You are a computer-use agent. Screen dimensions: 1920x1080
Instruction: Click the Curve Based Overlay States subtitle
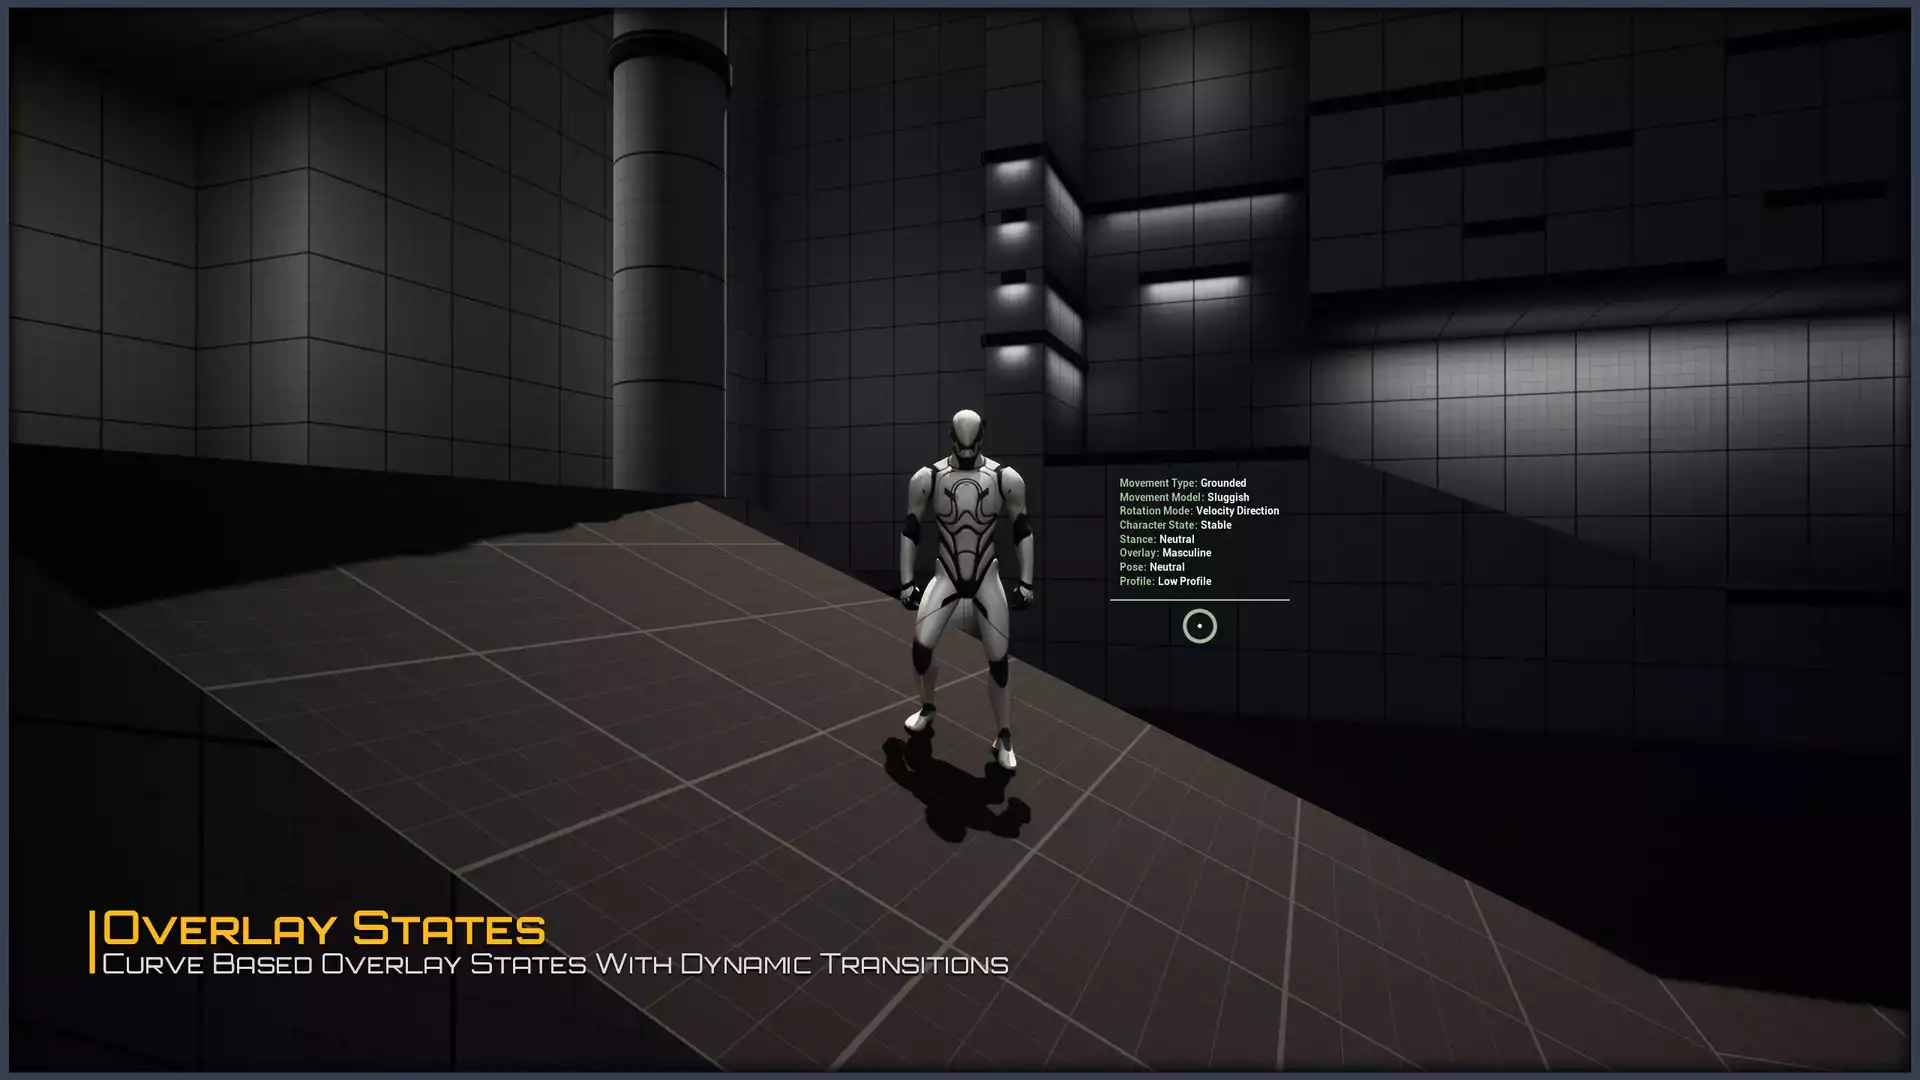pos(555,964)
